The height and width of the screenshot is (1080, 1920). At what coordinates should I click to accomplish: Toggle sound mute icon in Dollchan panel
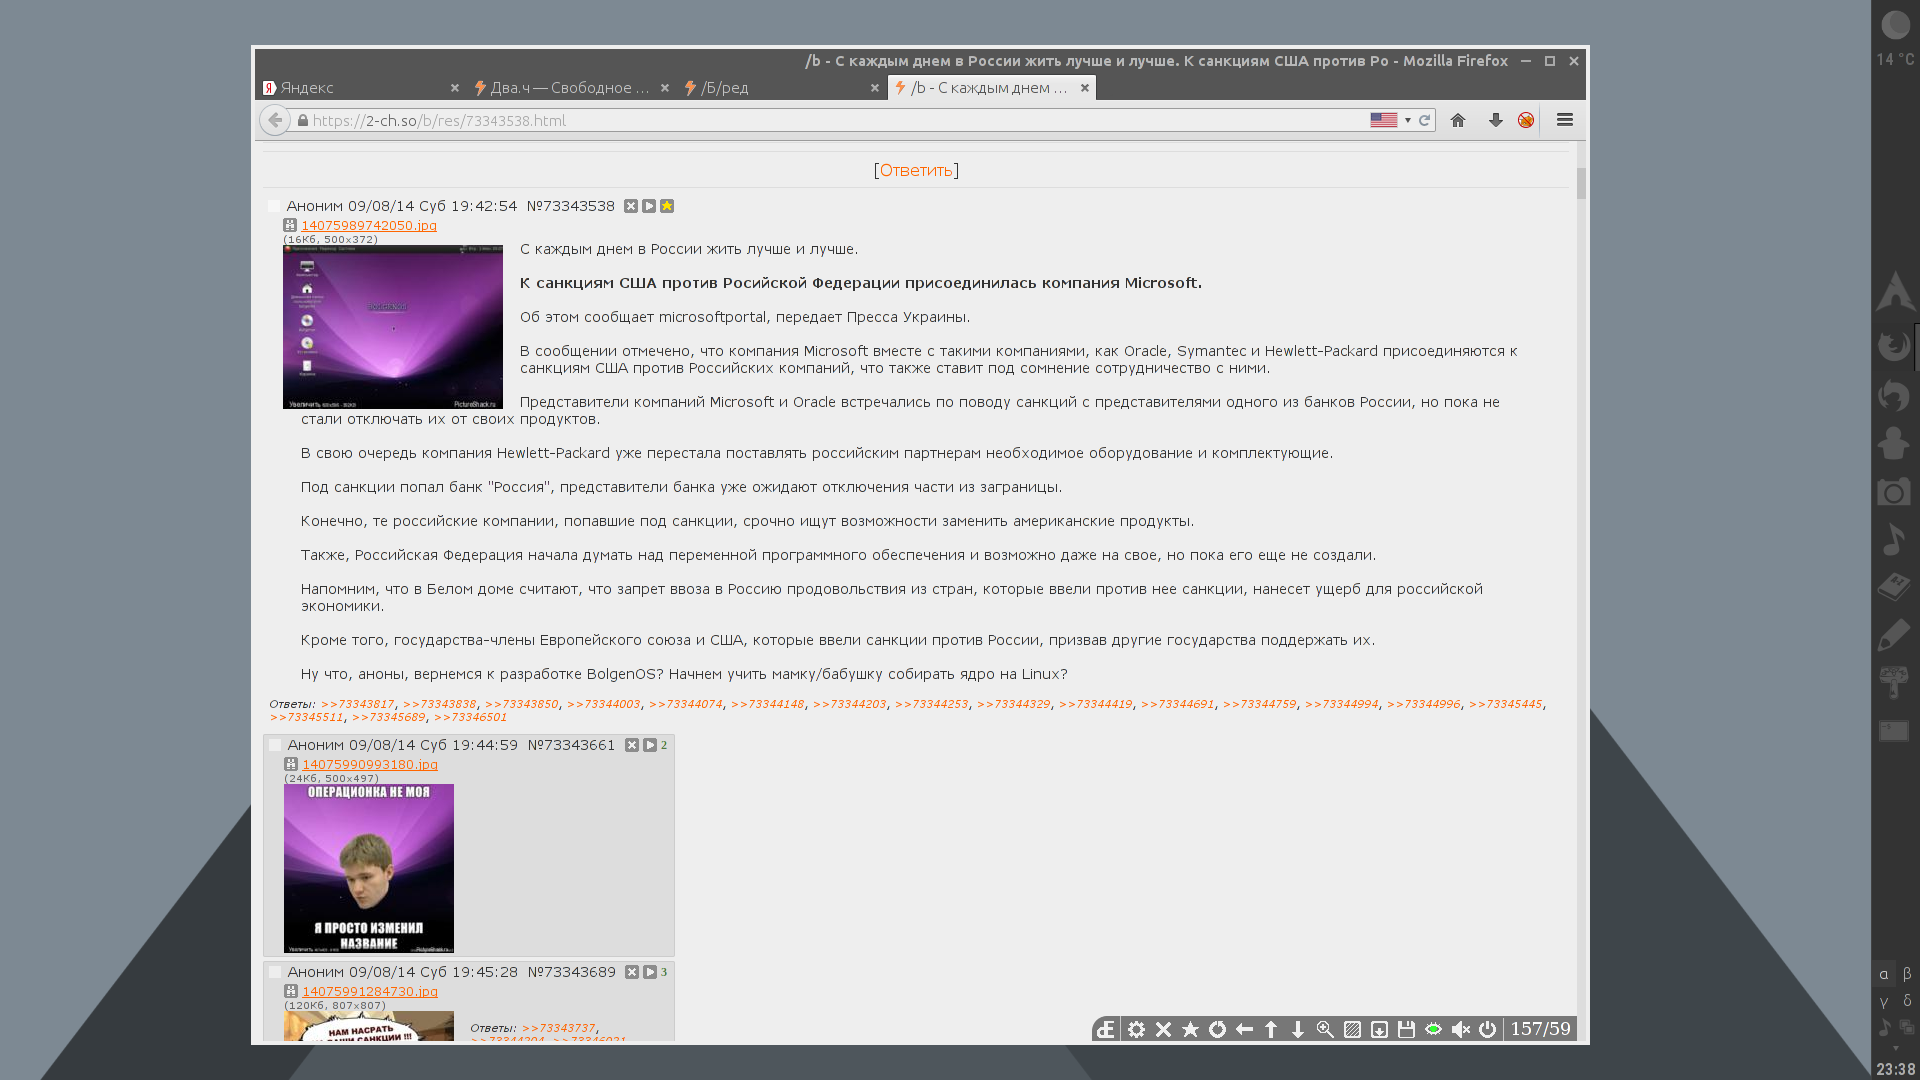[x=1460, y=1029]
